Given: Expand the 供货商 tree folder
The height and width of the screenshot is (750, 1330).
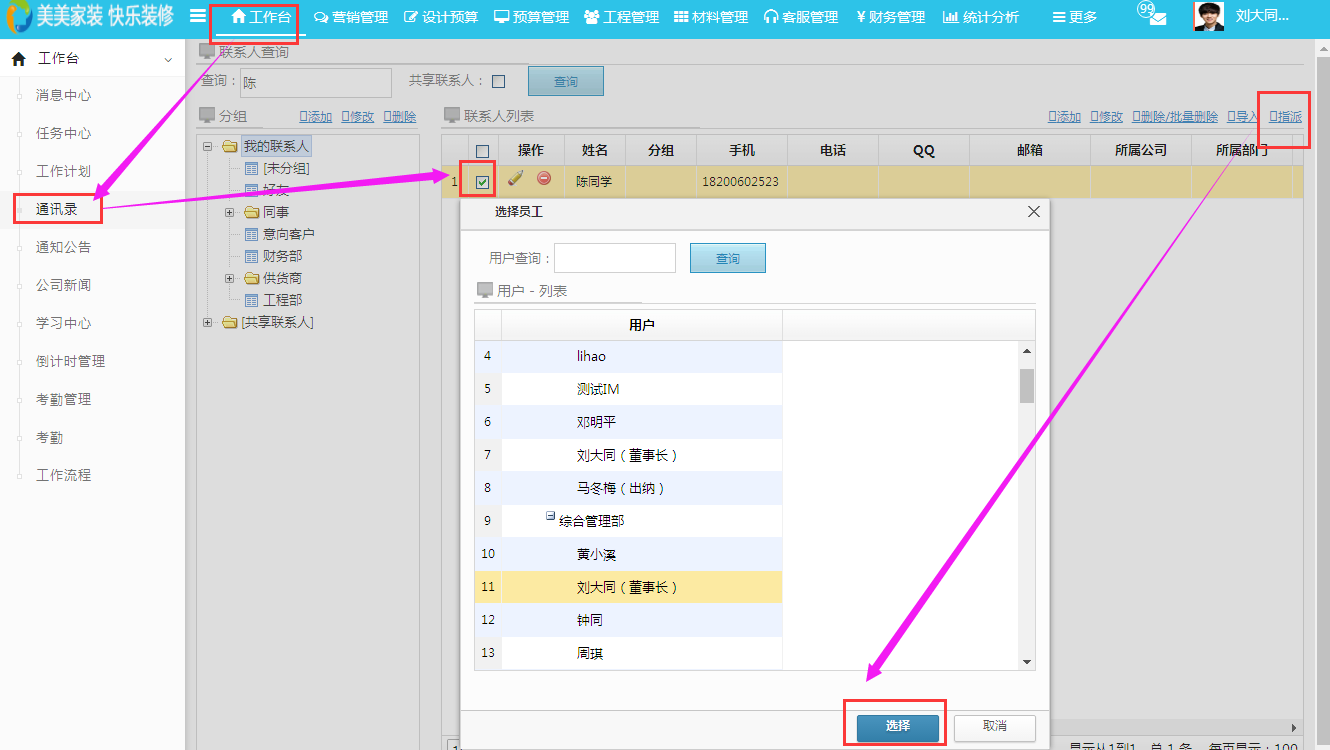Looking at the screenshot, I should (x=229, y=278).
